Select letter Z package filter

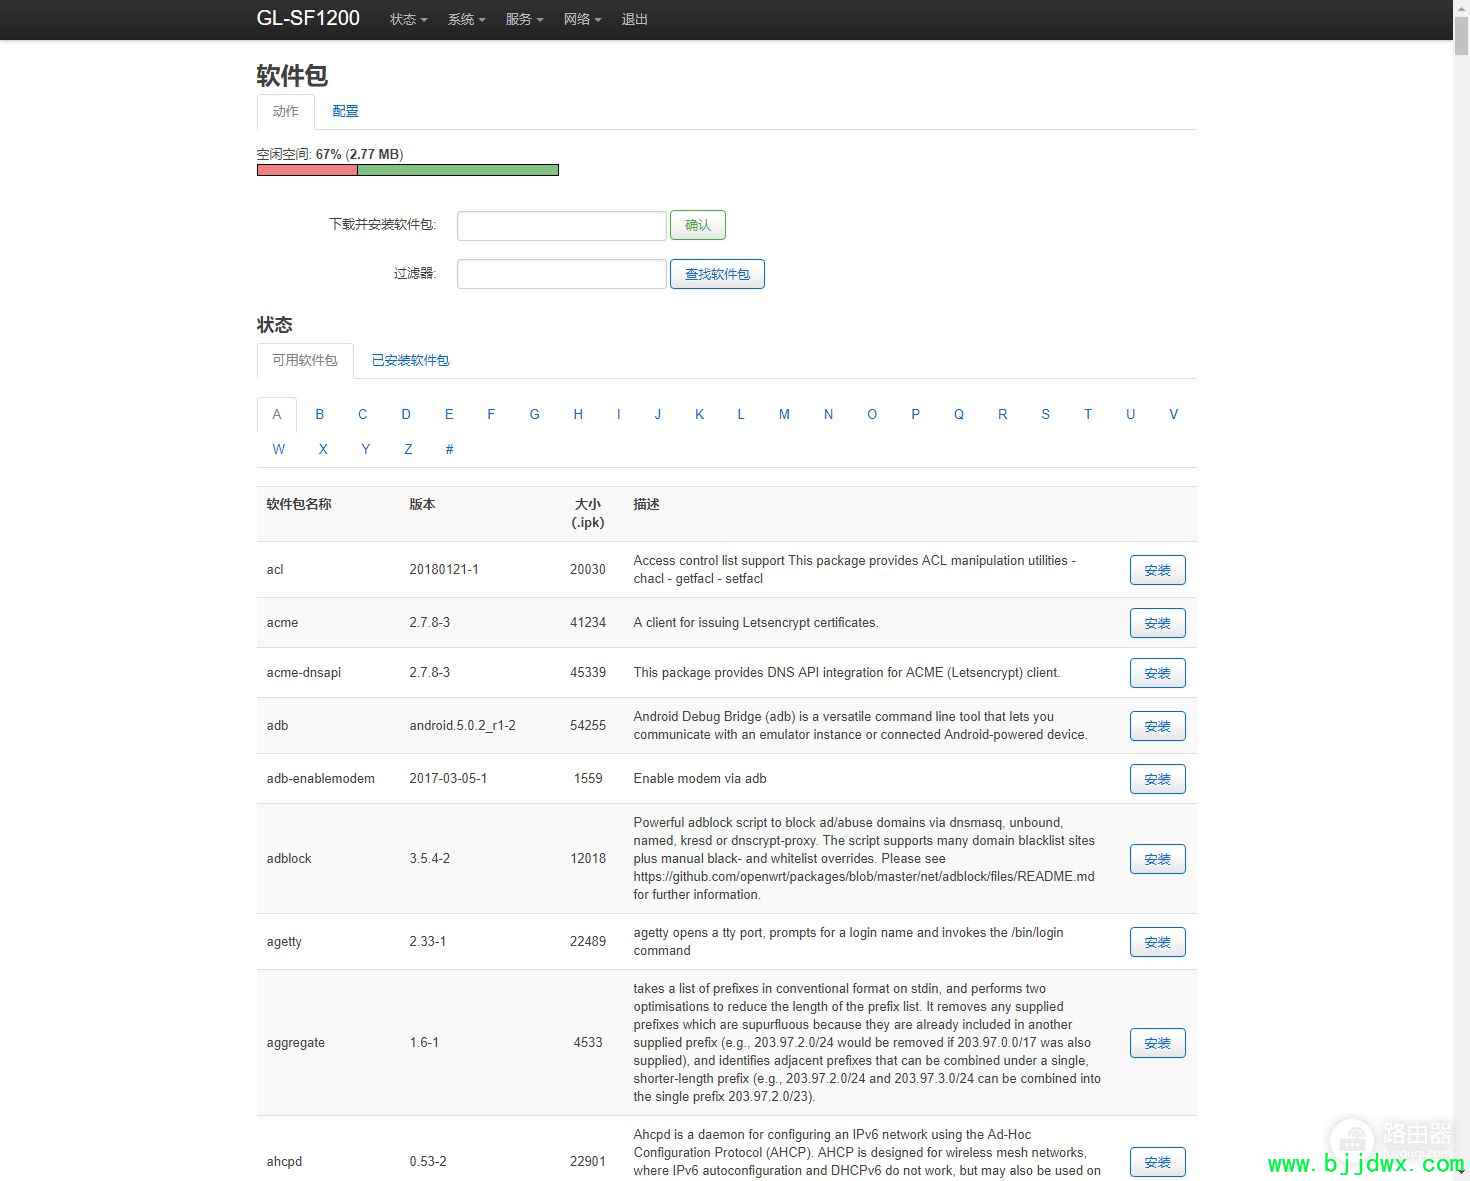pyautogui.click(x=408, y=450)
